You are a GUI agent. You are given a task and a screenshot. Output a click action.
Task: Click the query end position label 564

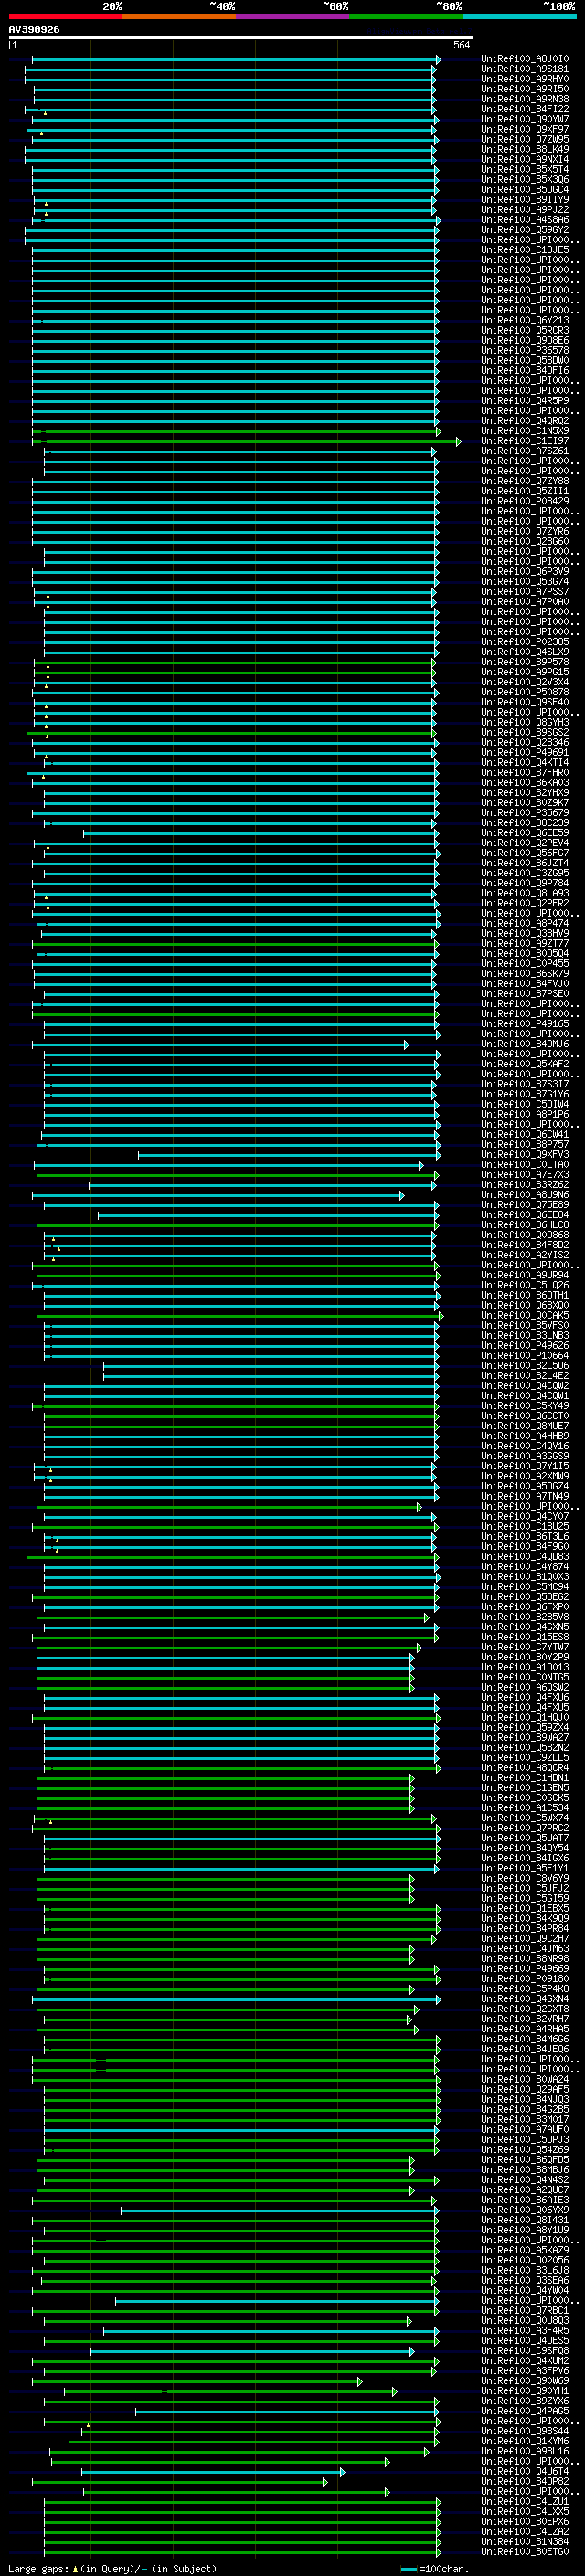pyautogui.click(x=462, y=45)
